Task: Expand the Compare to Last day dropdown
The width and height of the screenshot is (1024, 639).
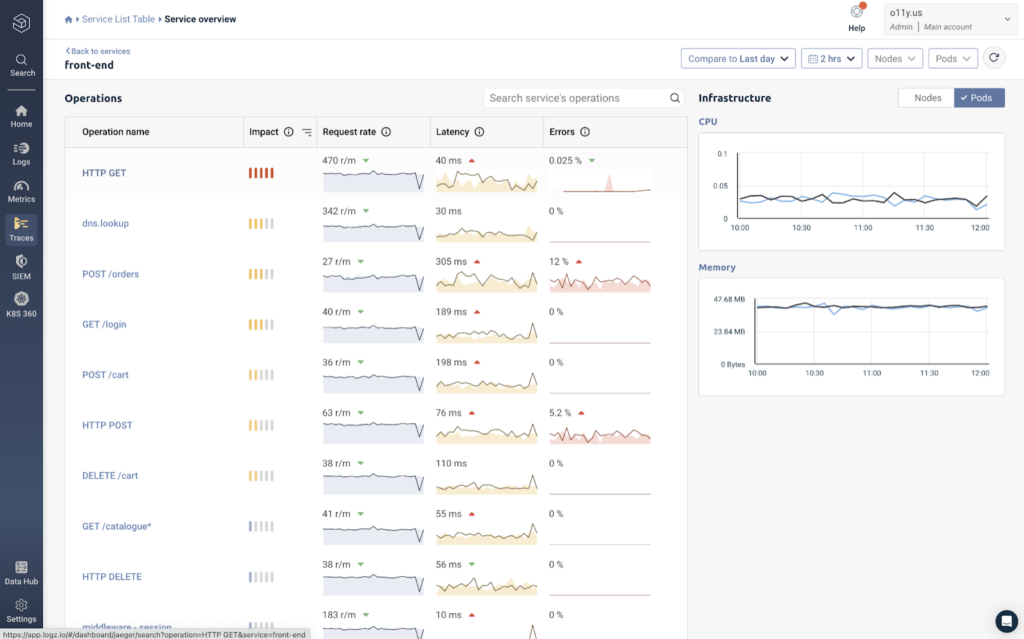Action: (x=737, y=59)
